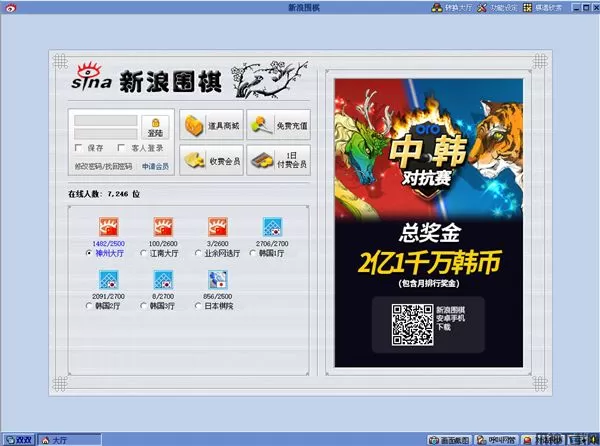600x446 pixels.
Task: Open the 神州大厅 room icon
Action: pyautogui.click(x=109, y=227)
